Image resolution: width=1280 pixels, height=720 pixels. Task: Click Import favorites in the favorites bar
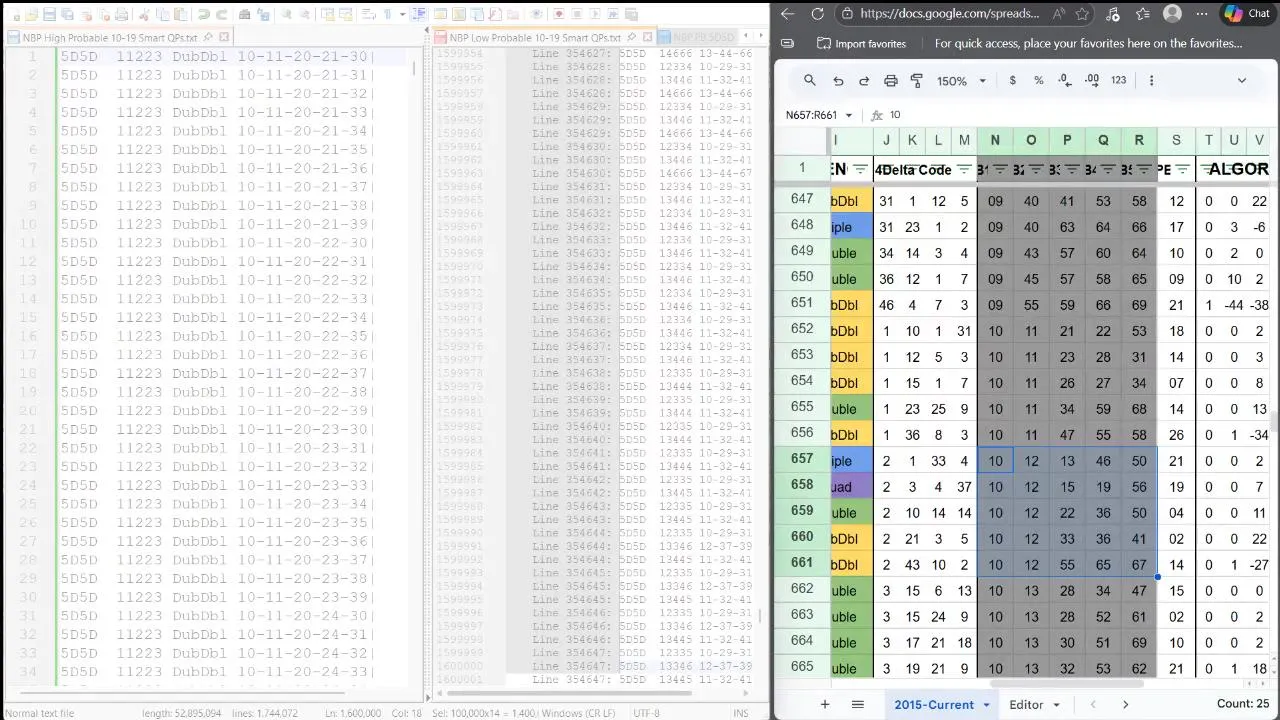click(861, 44)
